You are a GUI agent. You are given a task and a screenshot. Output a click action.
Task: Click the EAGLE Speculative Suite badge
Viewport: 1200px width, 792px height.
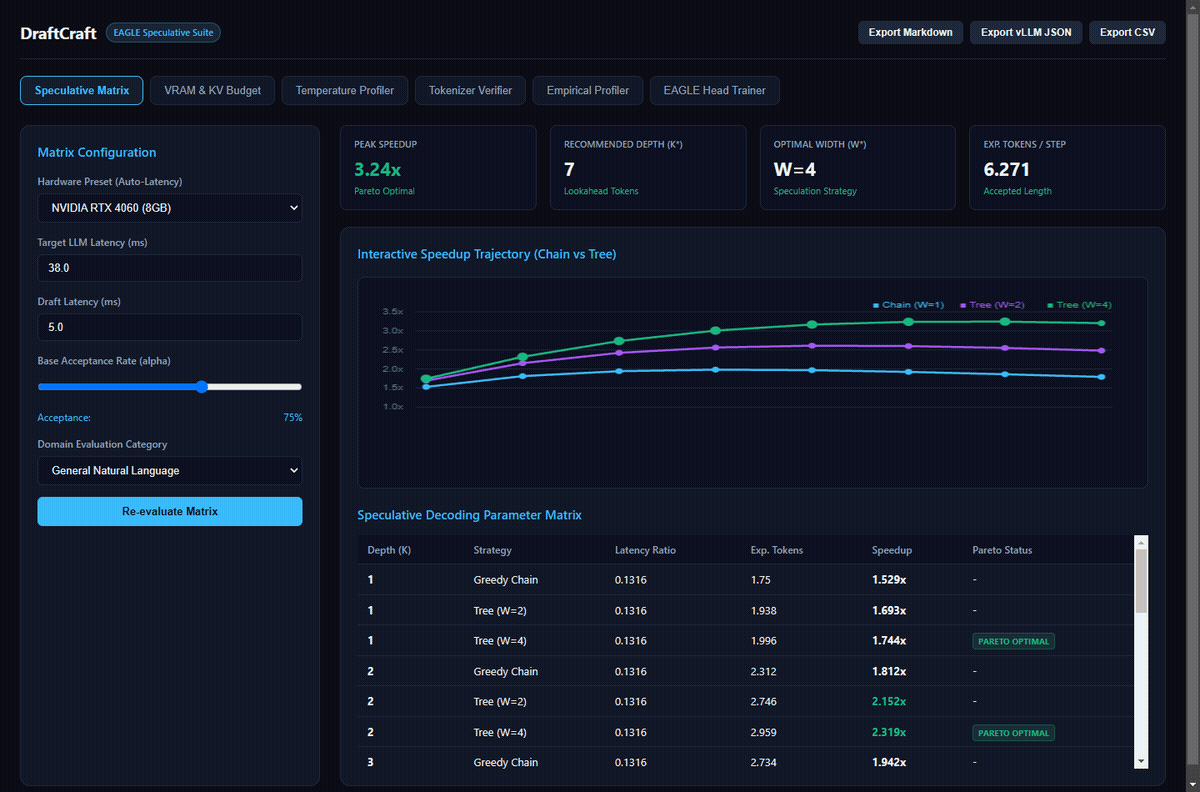point(164,32)
